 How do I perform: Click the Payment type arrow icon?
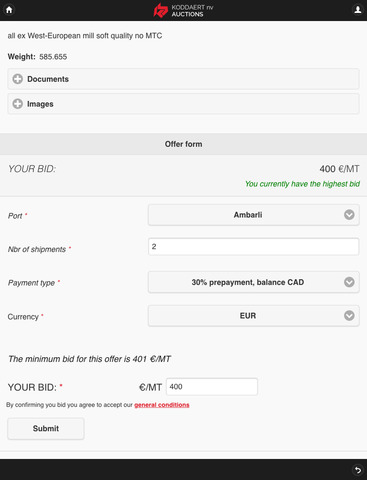click(x=349, y=282)
